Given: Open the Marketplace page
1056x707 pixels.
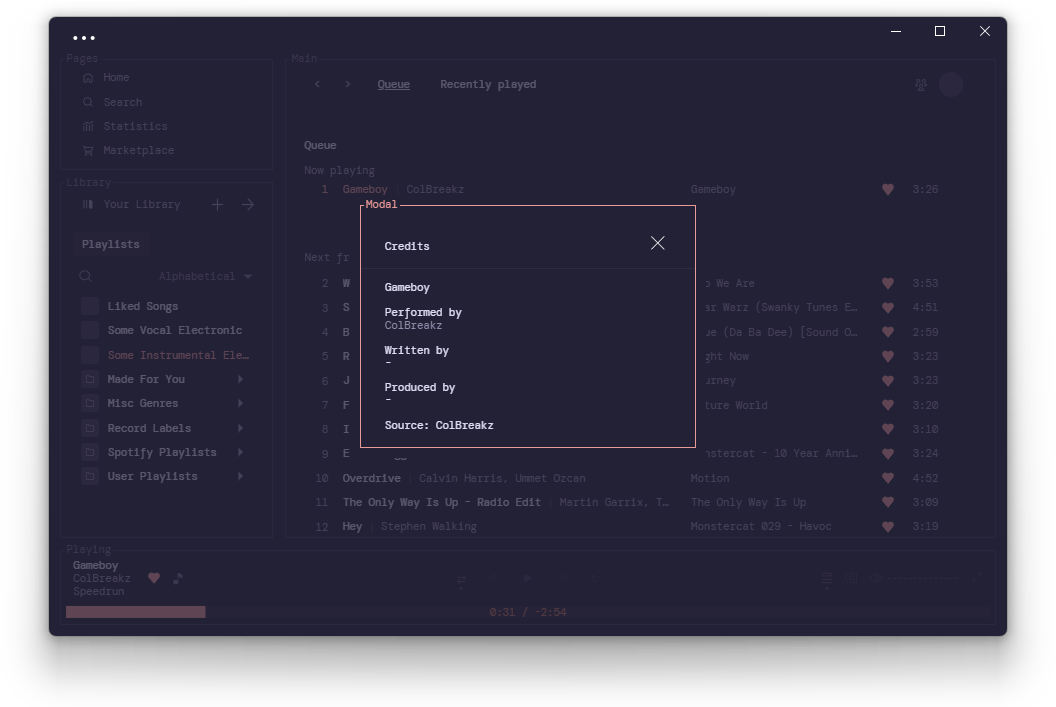Looking at the screenshot, I should click(129, 150).
